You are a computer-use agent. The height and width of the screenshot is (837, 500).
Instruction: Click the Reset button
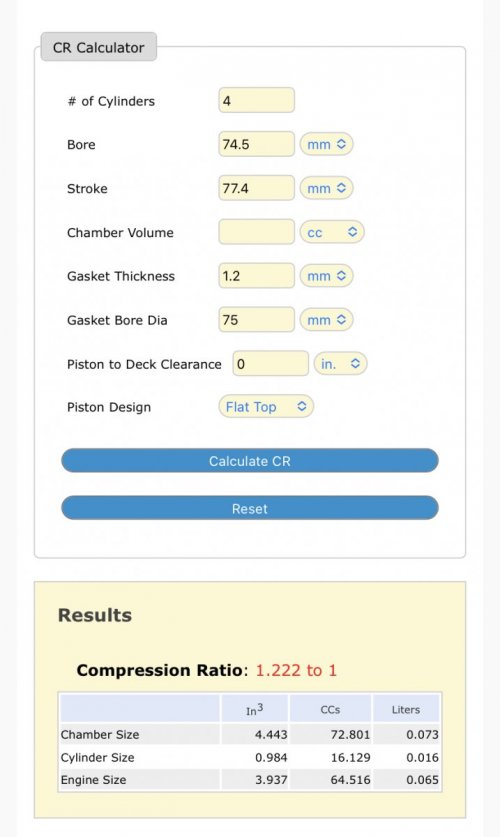[250, 508]
